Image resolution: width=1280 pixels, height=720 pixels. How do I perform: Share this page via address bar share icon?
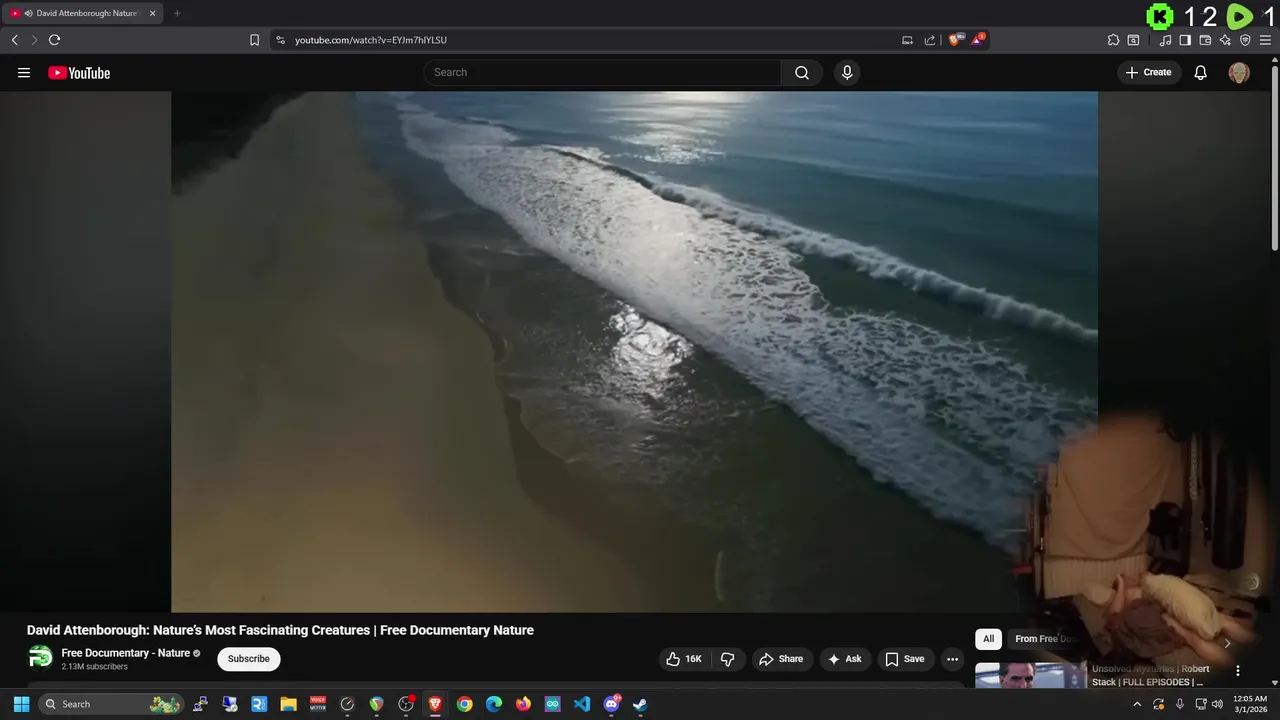coord(930,40)
